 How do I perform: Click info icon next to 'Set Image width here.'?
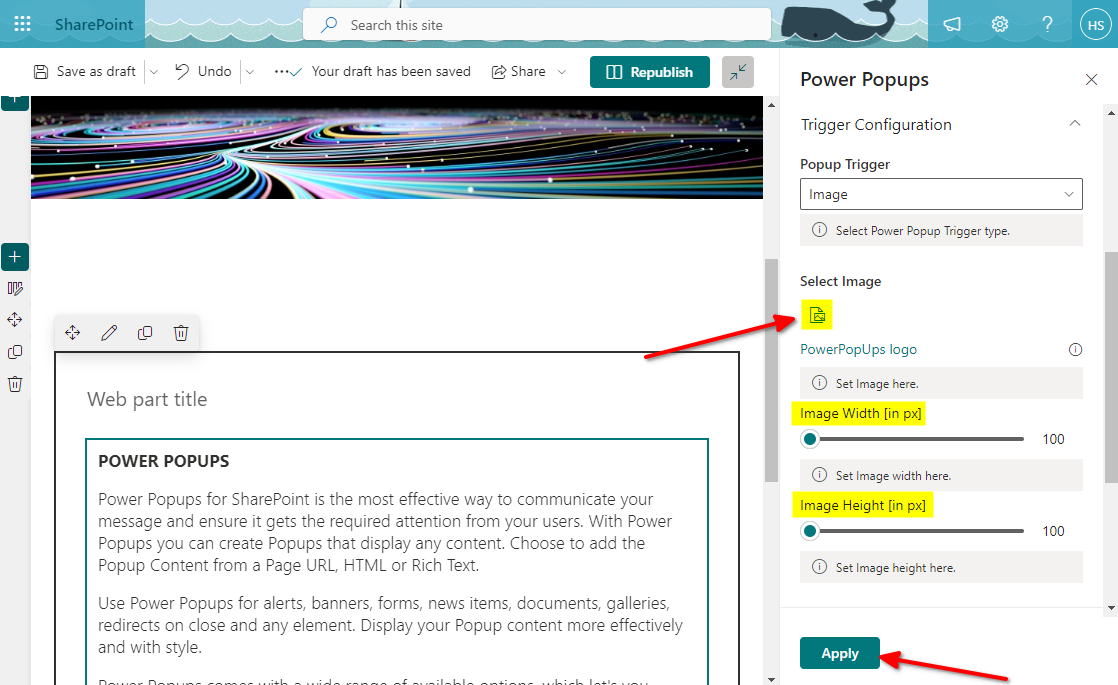click(820, 475)
